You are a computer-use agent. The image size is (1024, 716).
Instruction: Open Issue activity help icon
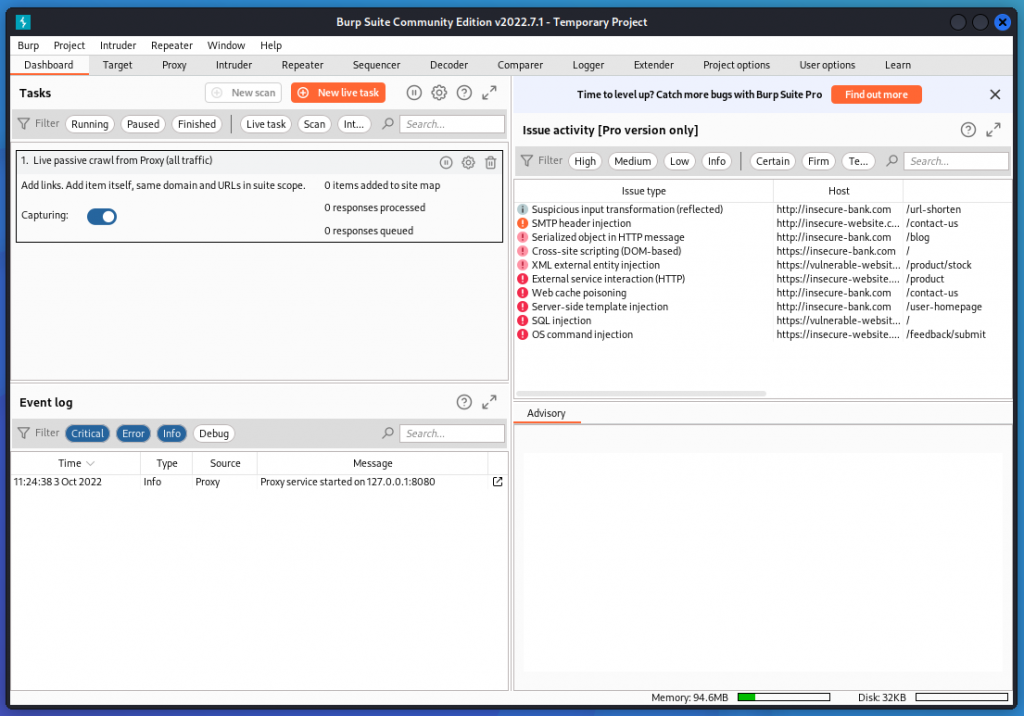pyautogui.click(x=968, y=130)
